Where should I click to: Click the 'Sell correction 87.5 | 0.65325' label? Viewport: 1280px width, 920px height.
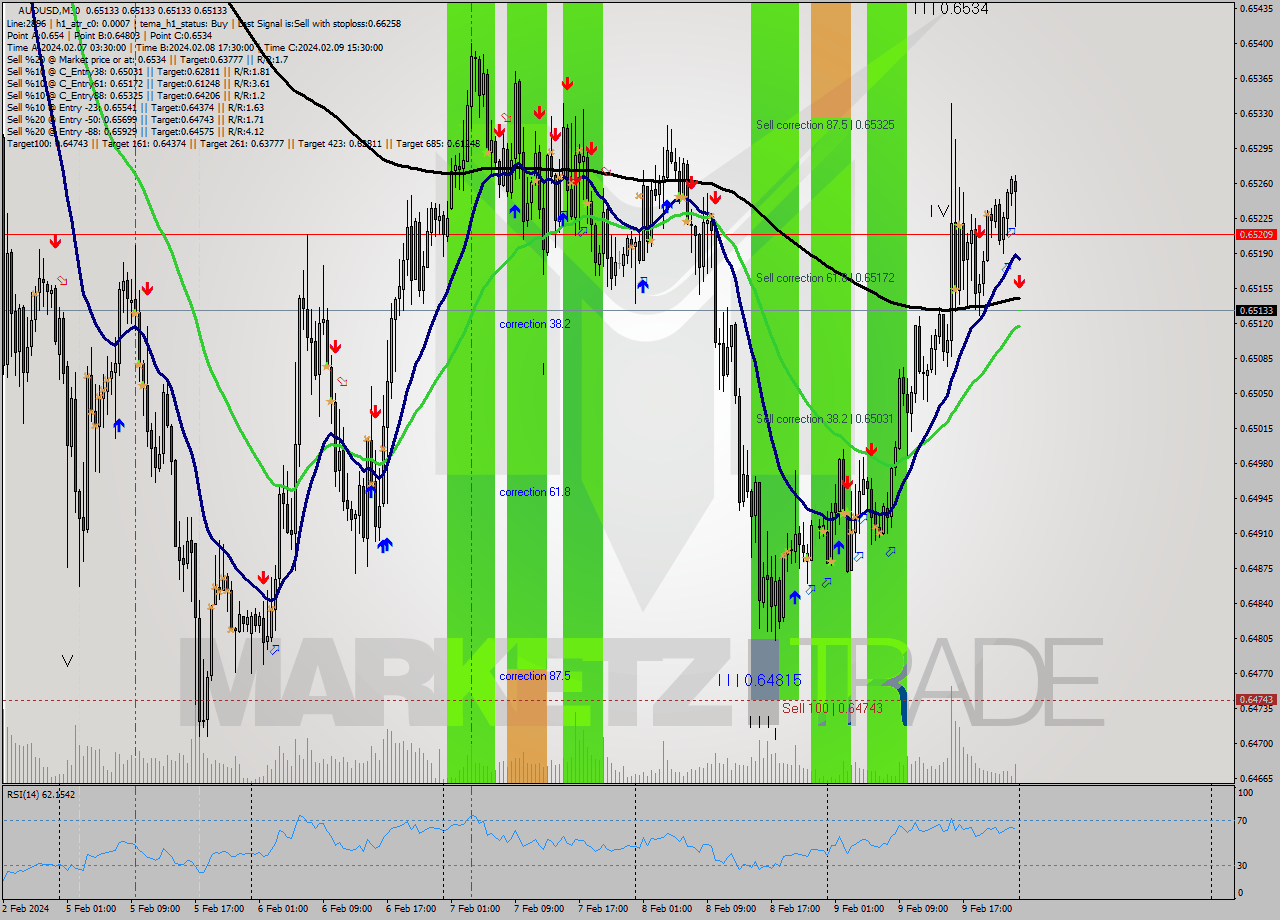[825, 125]
